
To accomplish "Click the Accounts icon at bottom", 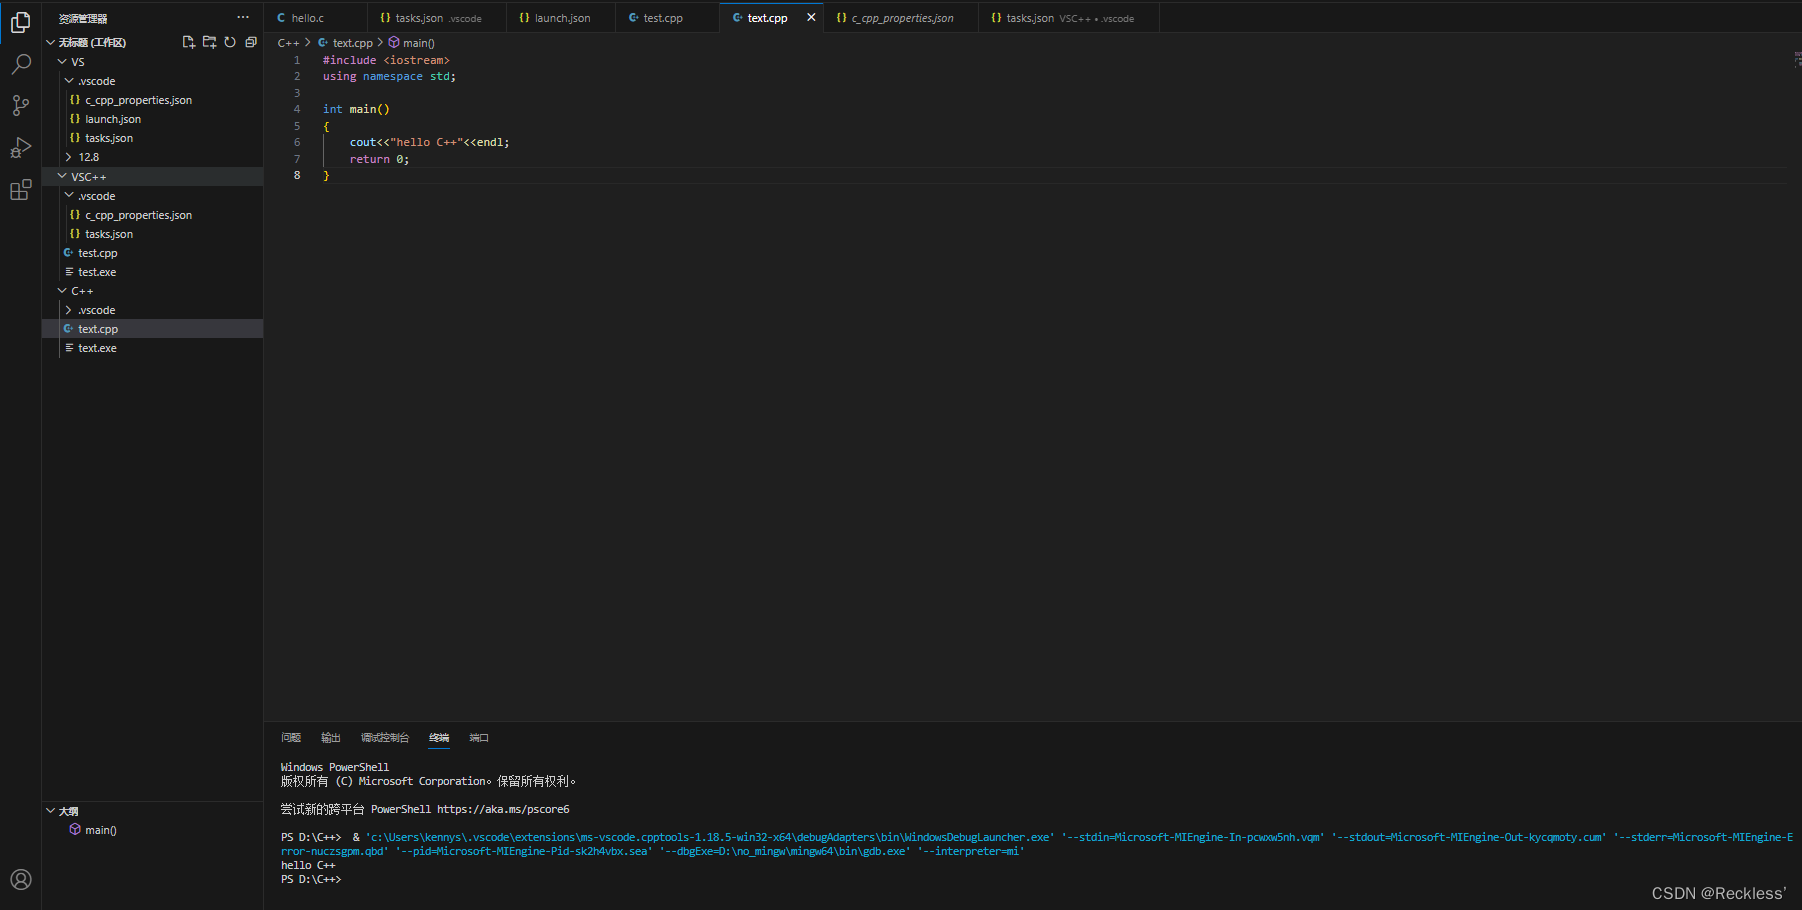I will coord(21,880).
